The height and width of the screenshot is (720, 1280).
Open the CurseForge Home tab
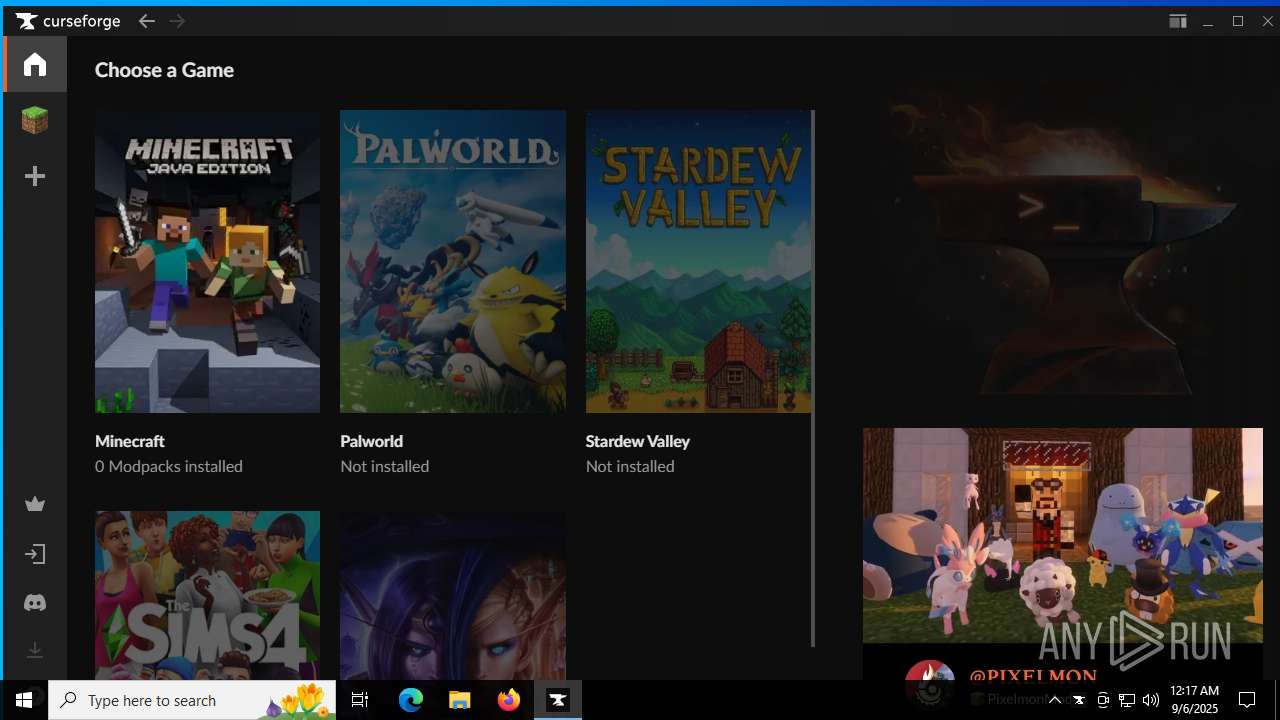(x=35, y=64)
